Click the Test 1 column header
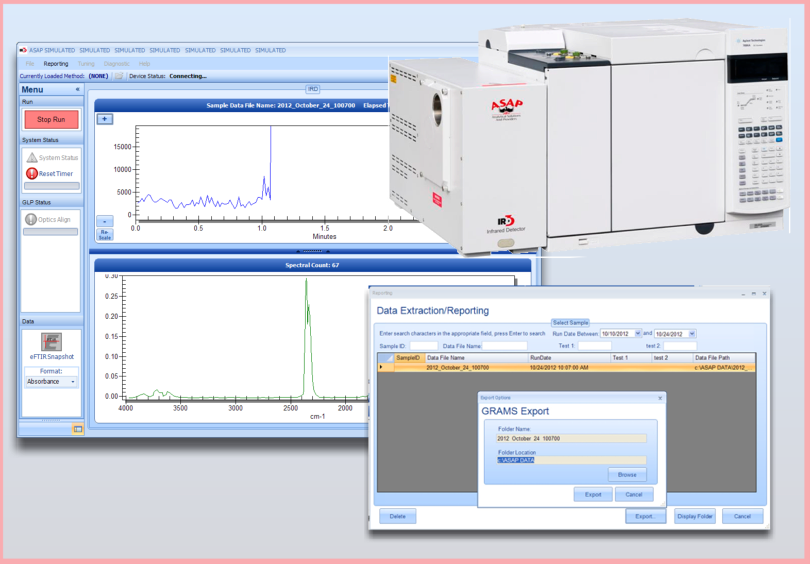This screenshot has height=564, width=810. coord(631,357)
